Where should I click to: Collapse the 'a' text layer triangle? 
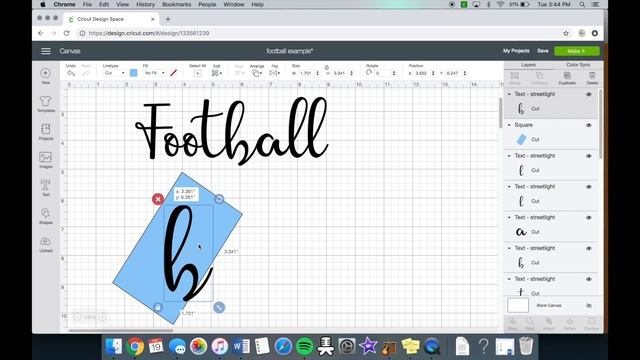tap(509, 217)
